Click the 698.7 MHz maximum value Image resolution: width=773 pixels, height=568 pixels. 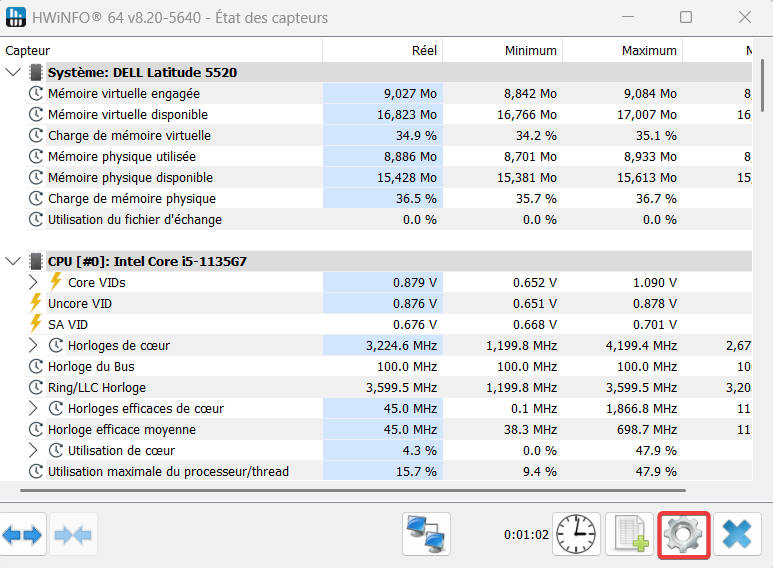(x=647, y=430)
